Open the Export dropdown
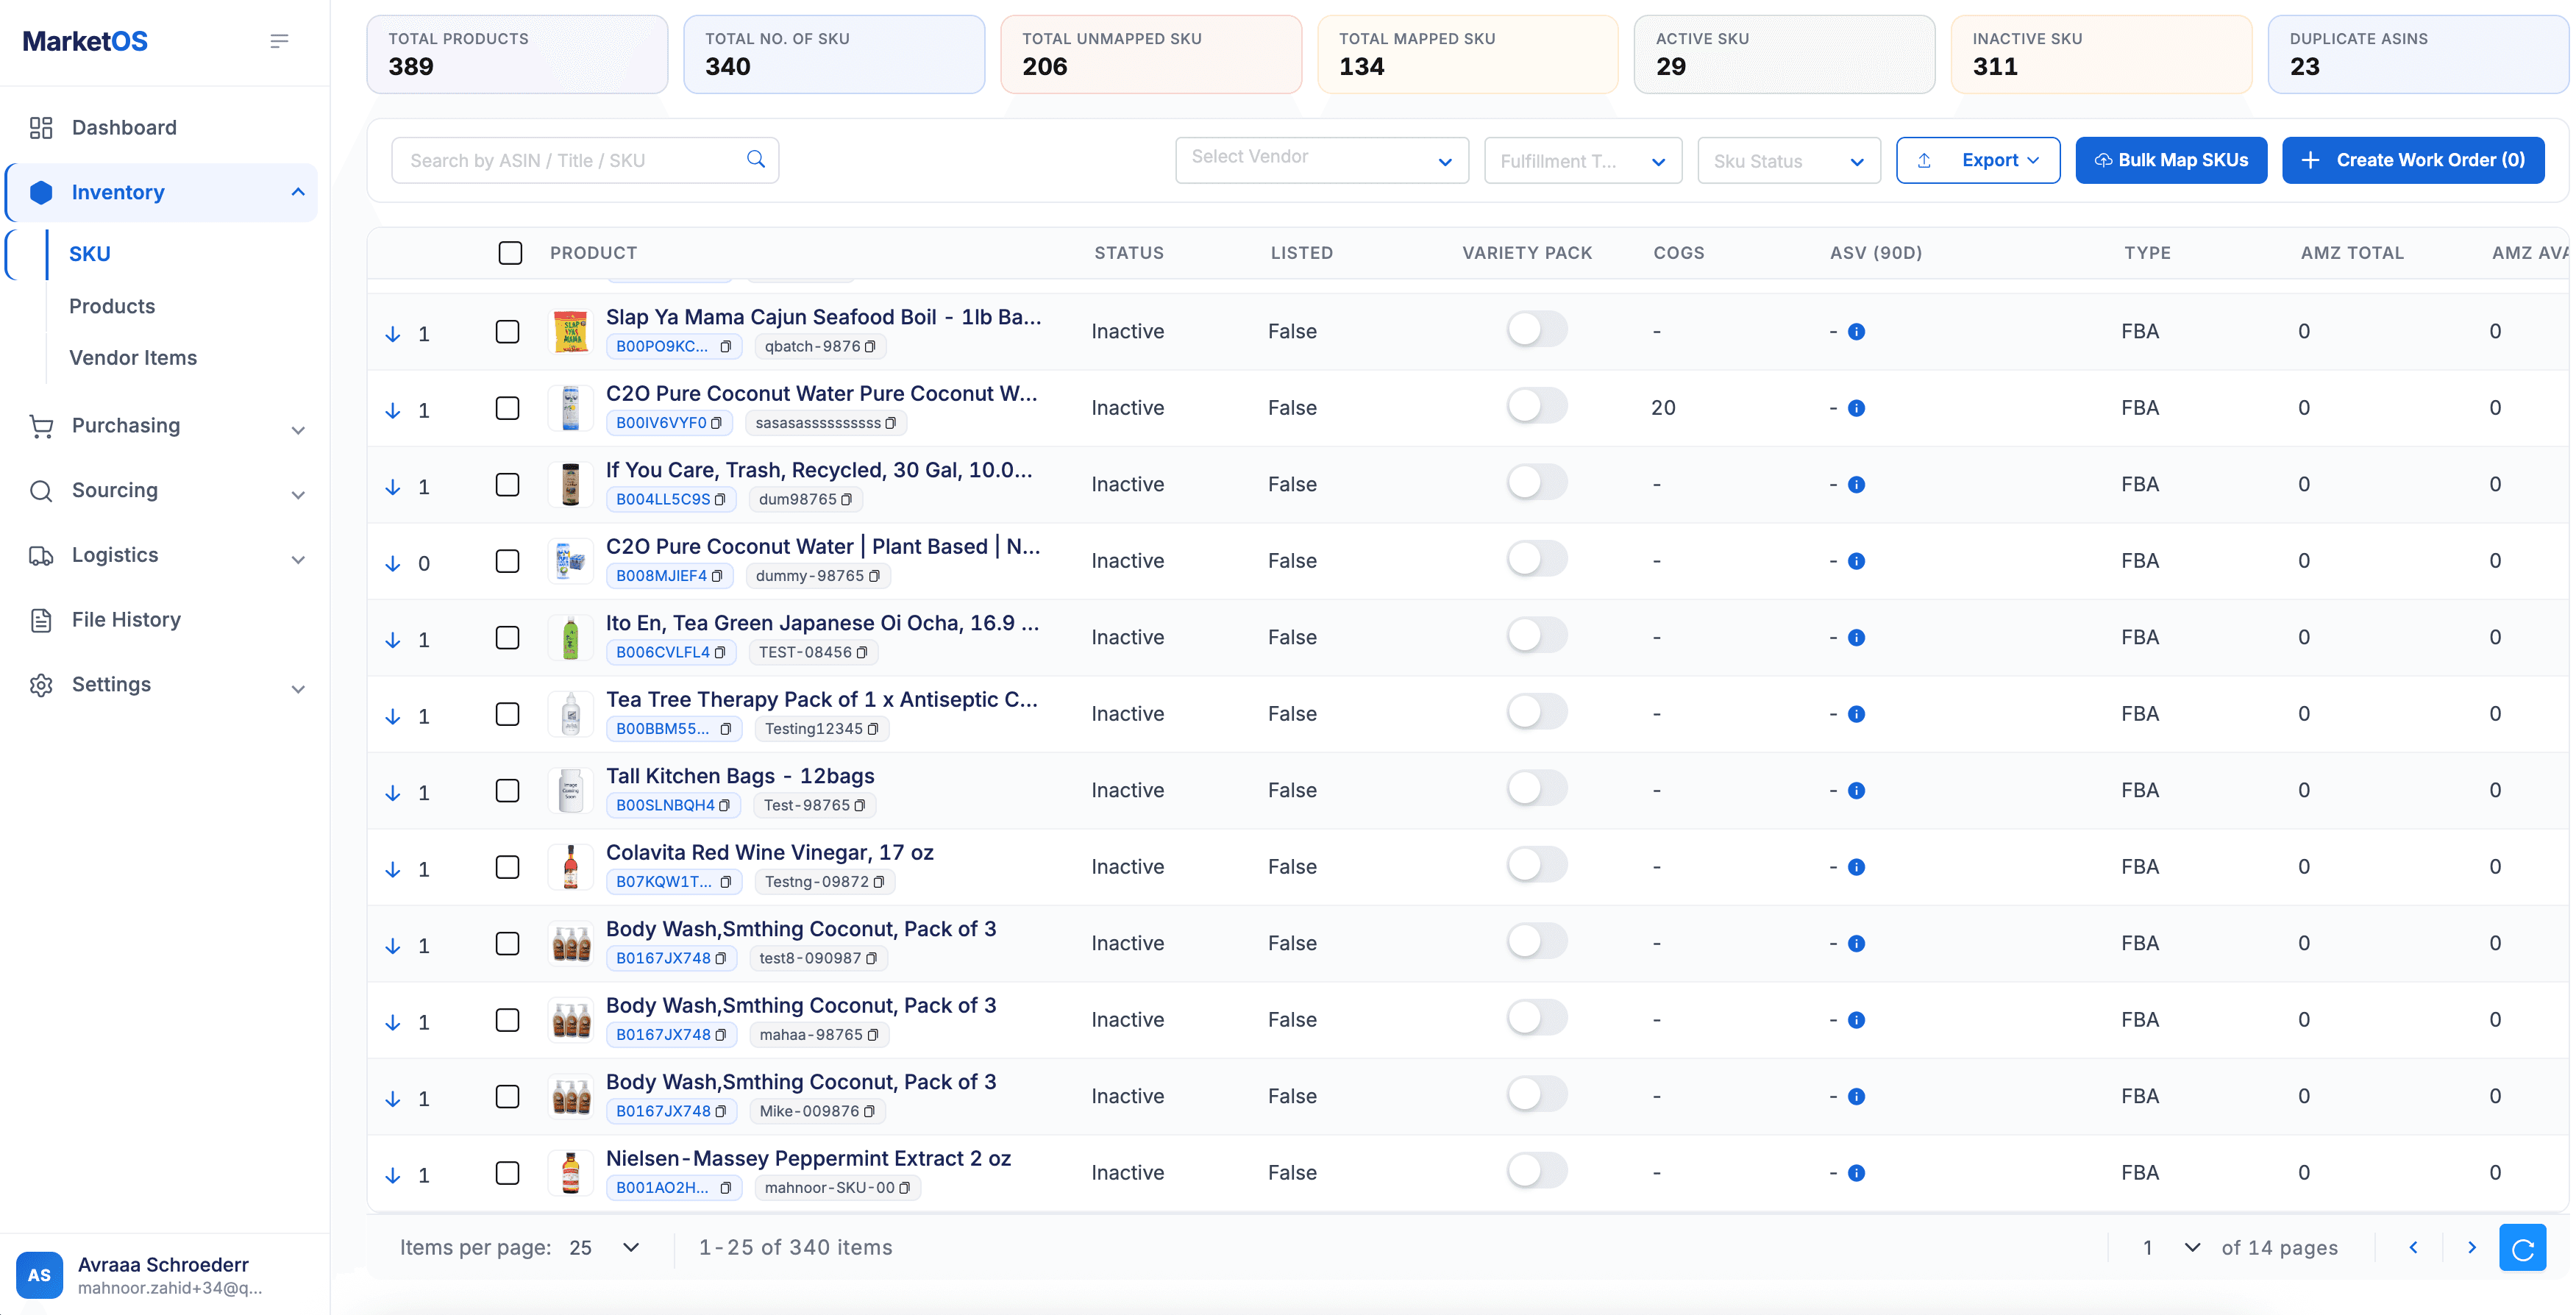2576x1315 pixels. [1977, 160]
